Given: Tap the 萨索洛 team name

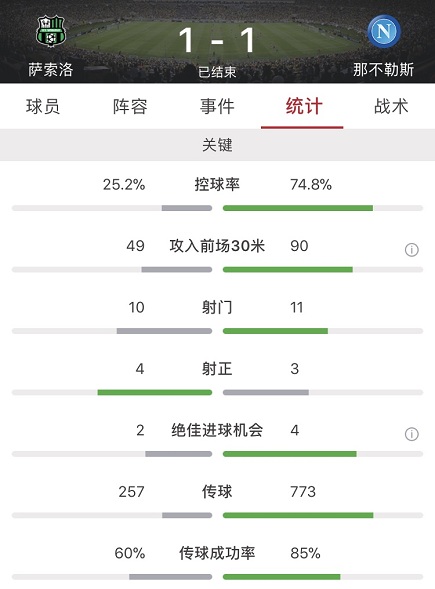Looking at the screenshot, I should click(51, 70).
